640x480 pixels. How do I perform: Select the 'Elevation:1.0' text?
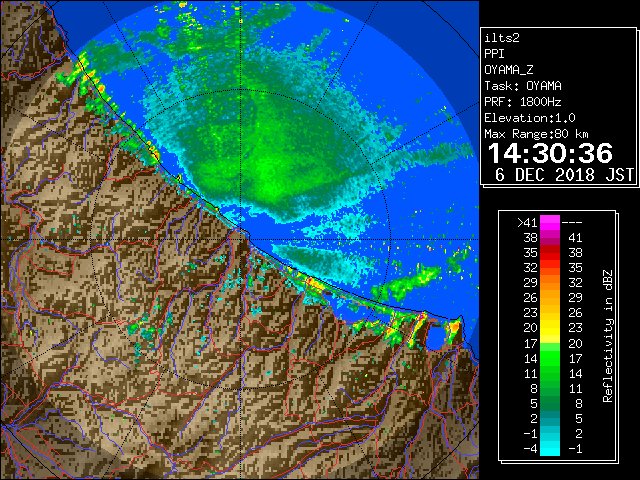click(x=530, y=118)
